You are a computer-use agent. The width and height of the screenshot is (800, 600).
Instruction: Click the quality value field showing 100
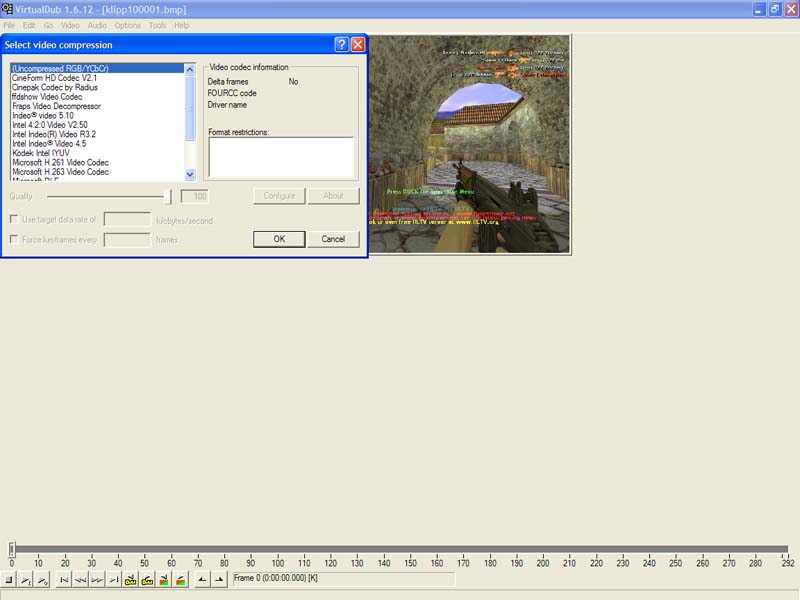tap(194, 196)
